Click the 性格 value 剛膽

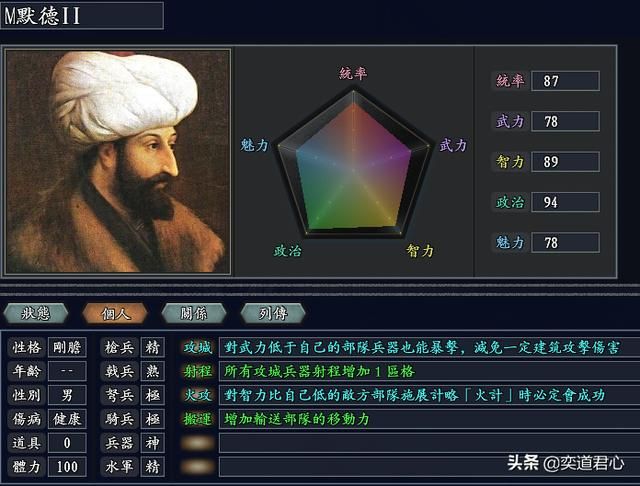point(67,347)
